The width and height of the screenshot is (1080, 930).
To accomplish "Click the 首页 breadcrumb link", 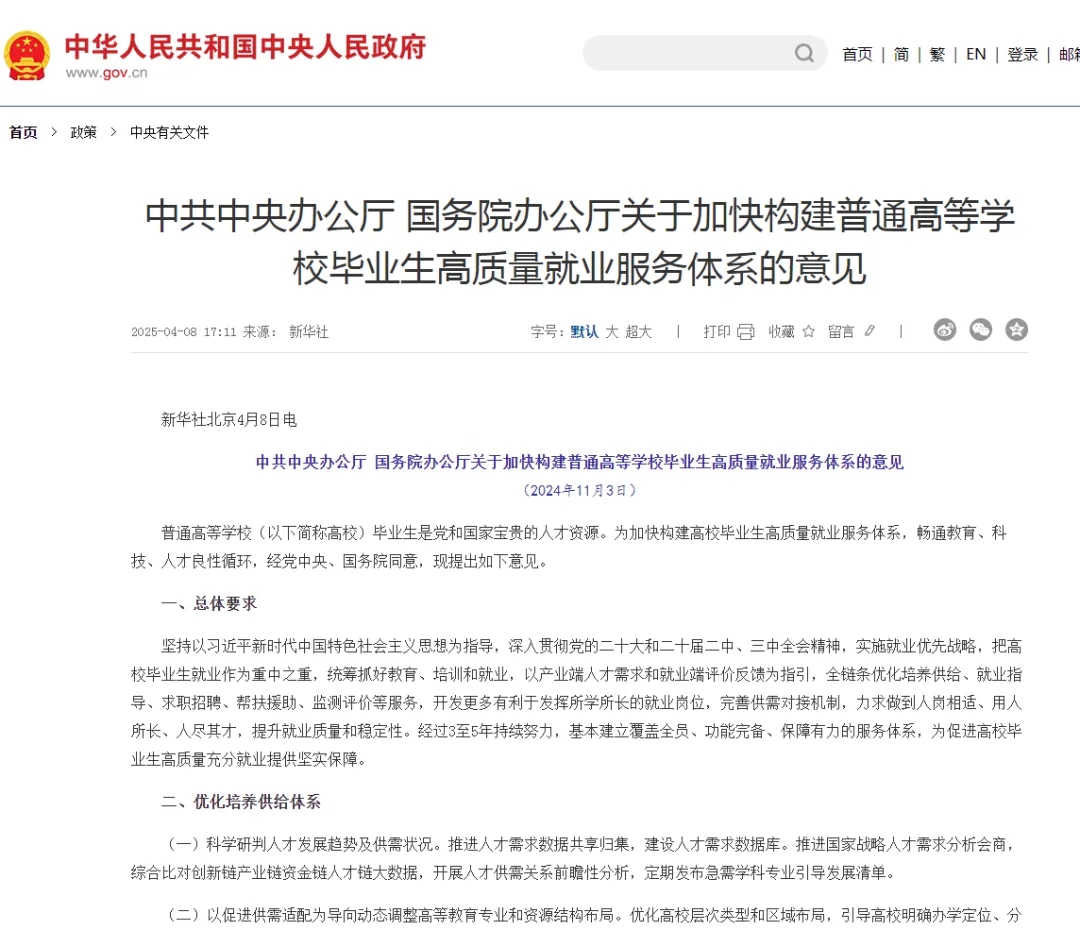I will tap(22, 131).
